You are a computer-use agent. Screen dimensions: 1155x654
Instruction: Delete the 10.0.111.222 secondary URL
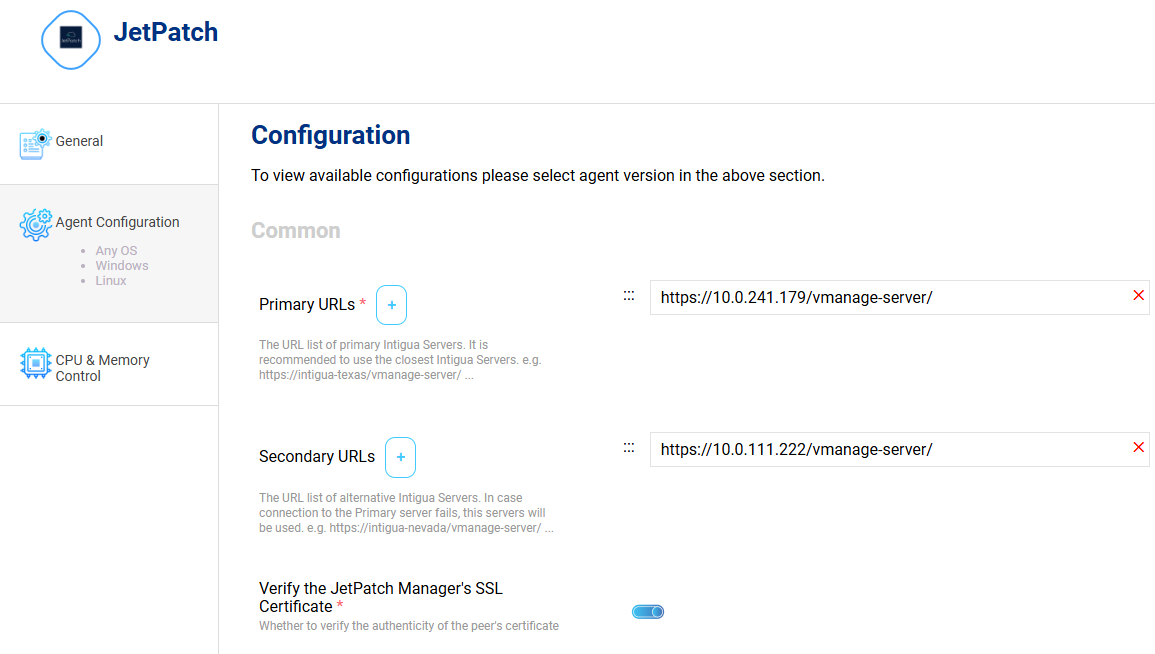(1138, 447)
